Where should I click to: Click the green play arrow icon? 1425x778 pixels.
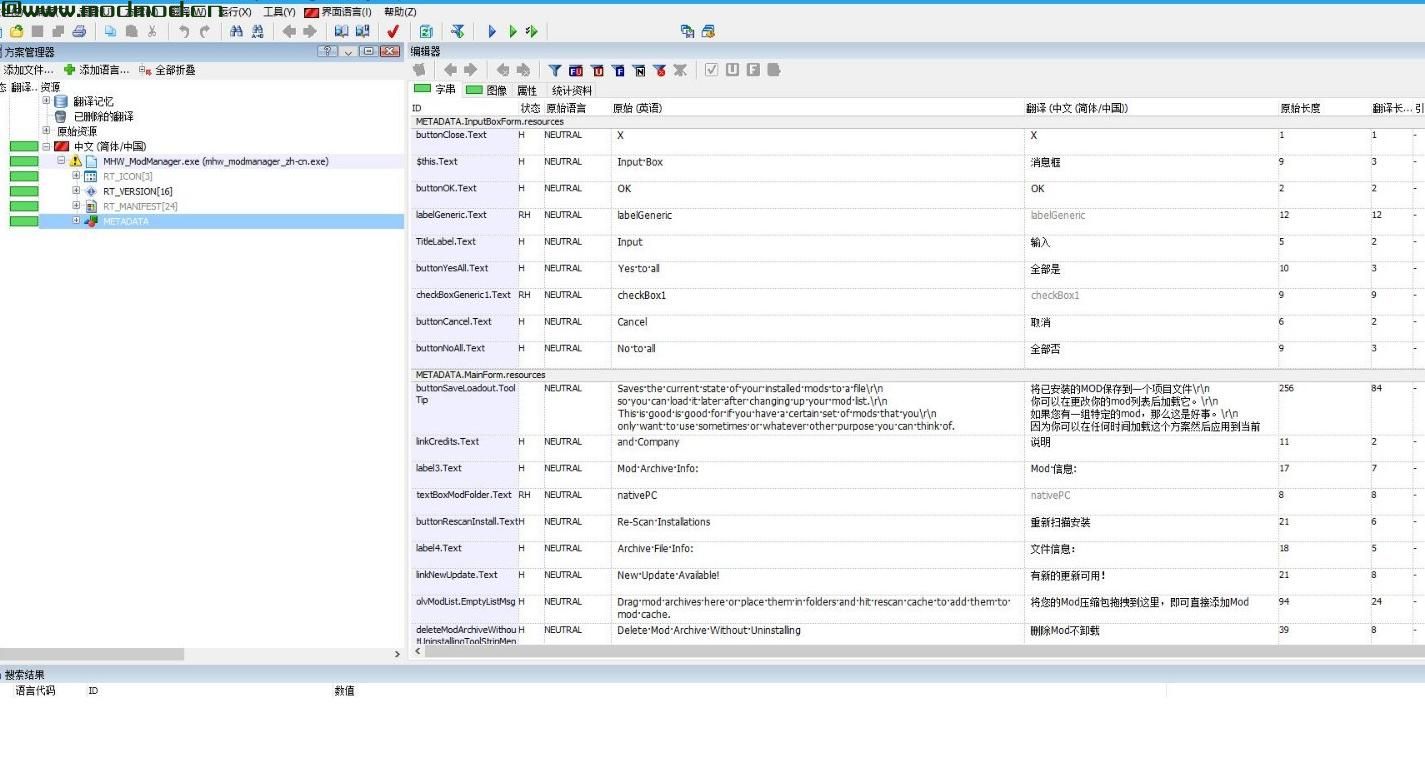click(x=512, y=31)
